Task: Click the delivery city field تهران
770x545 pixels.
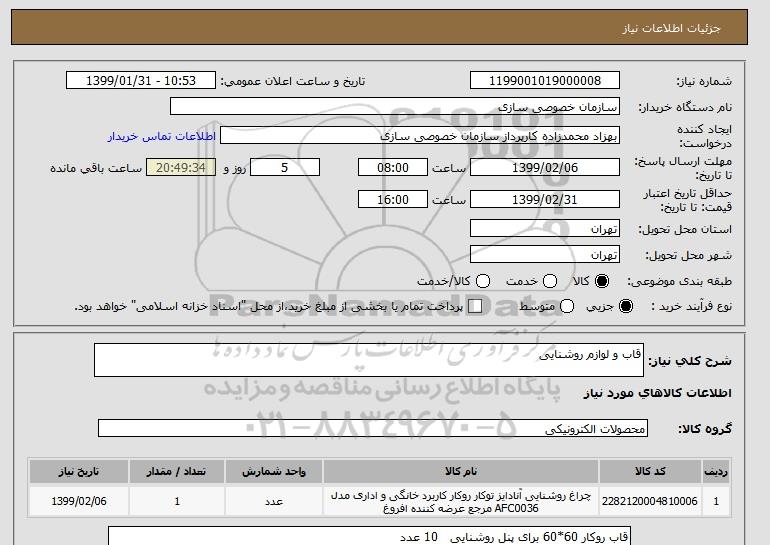Action: (x=545, y=254)
